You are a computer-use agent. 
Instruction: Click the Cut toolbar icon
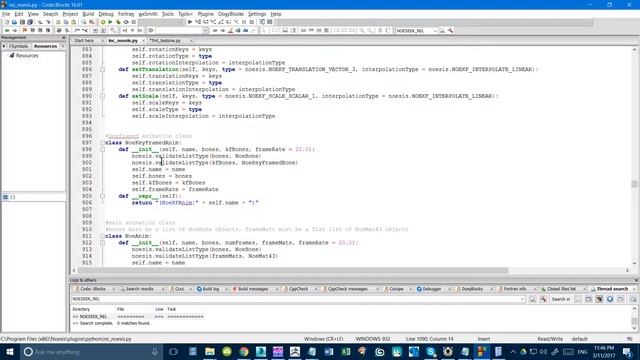(58, 22)
